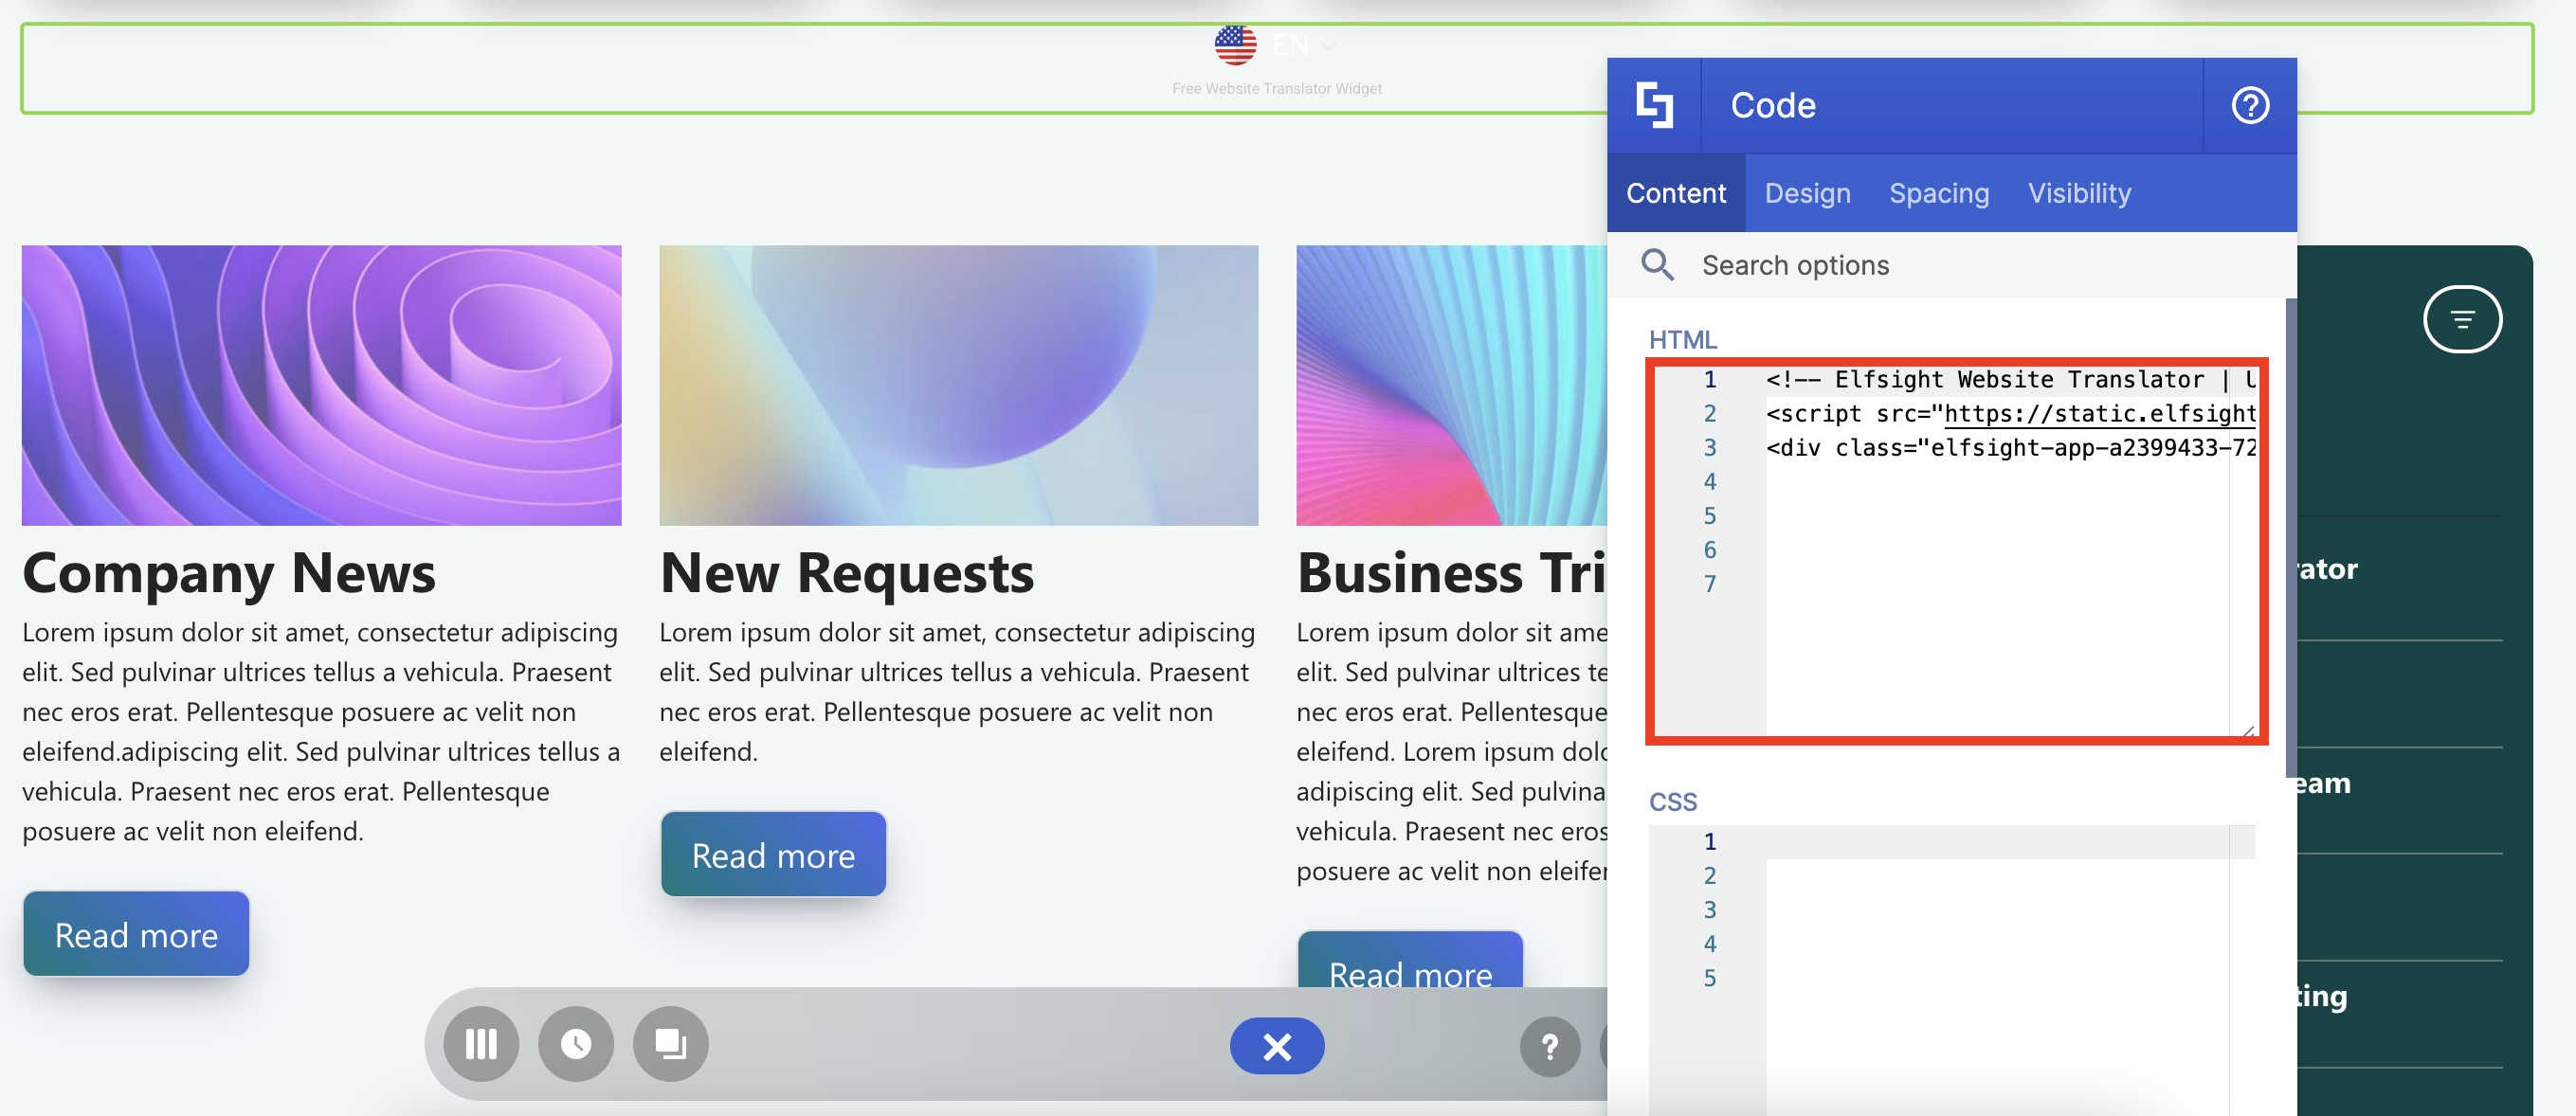
Task: Click Read more under New Requests
Action: pyautogui.click(x=773, y=855)
